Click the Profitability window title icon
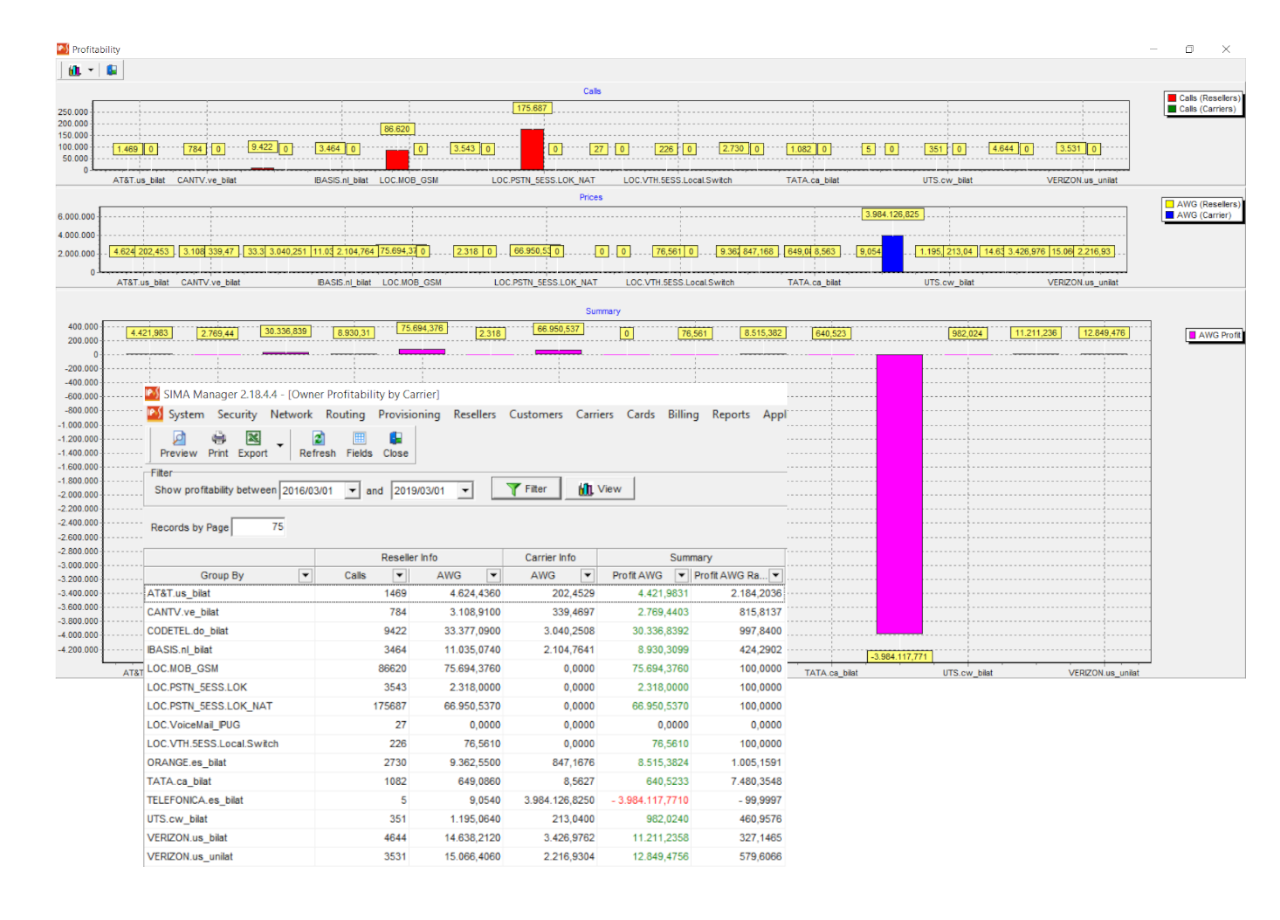 pos(63,49)
